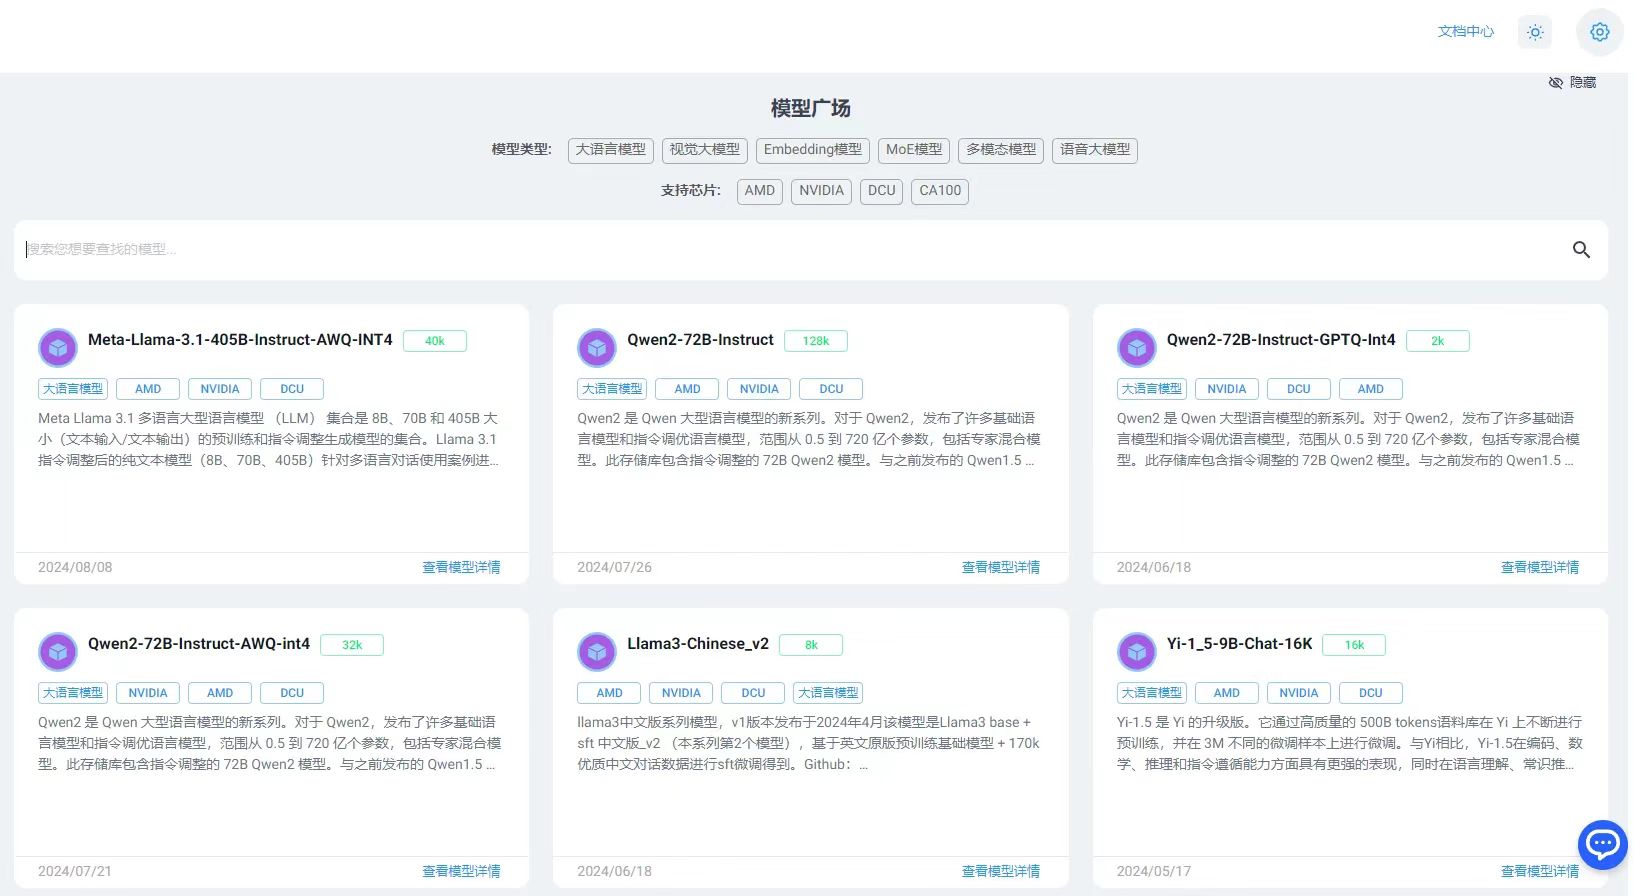Click the Yi-1.5 description paragraph

click(1349, 743)
